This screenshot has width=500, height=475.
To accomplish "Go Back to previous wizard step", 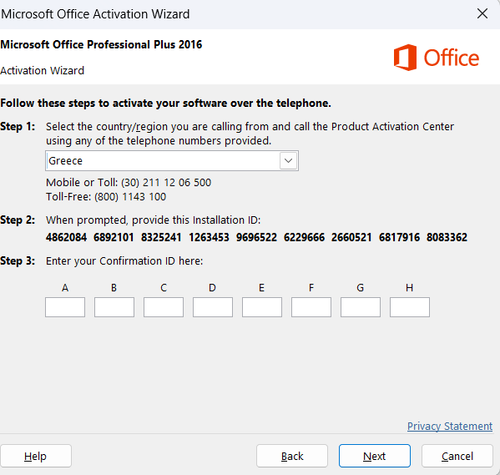I will (x=292, y=456).
